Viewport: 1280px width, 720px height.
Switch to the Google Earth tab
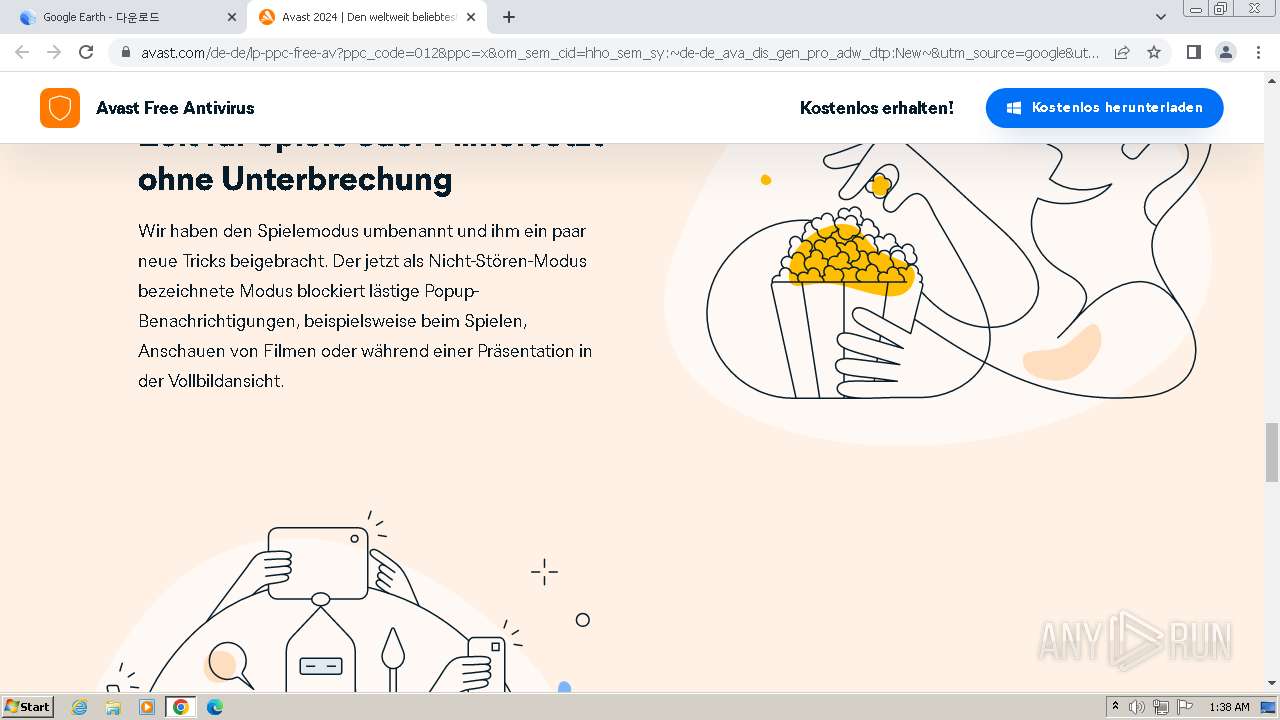click(126, 17)
